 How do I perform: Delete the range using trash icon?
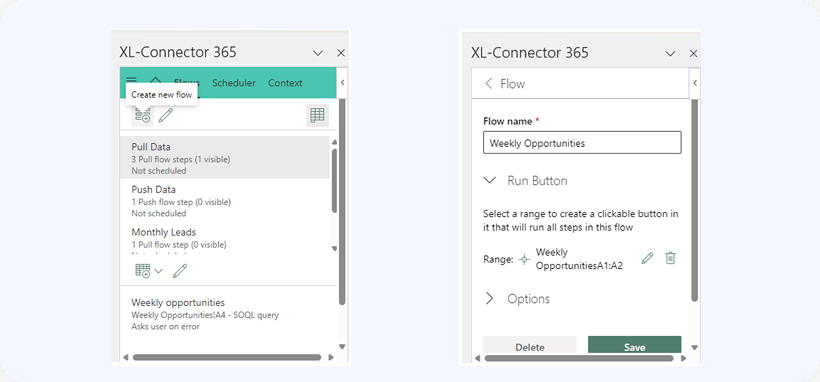tap(670, 258)
